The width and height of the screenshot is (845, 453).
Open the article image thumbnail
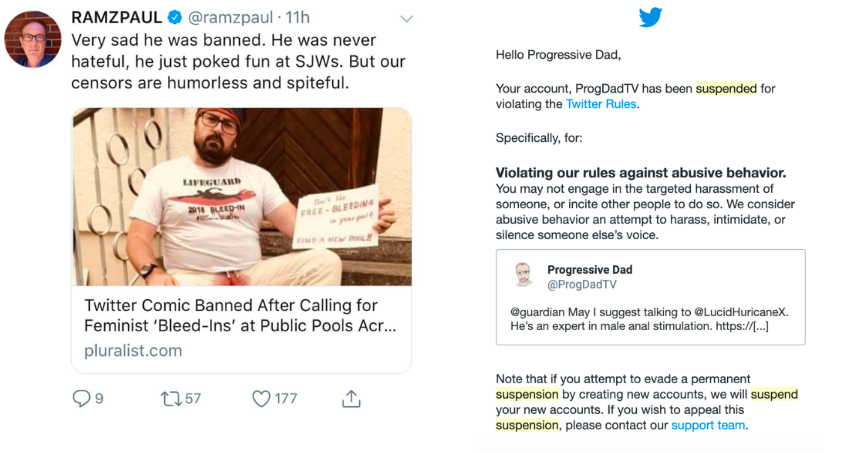[x=241, y=197]
